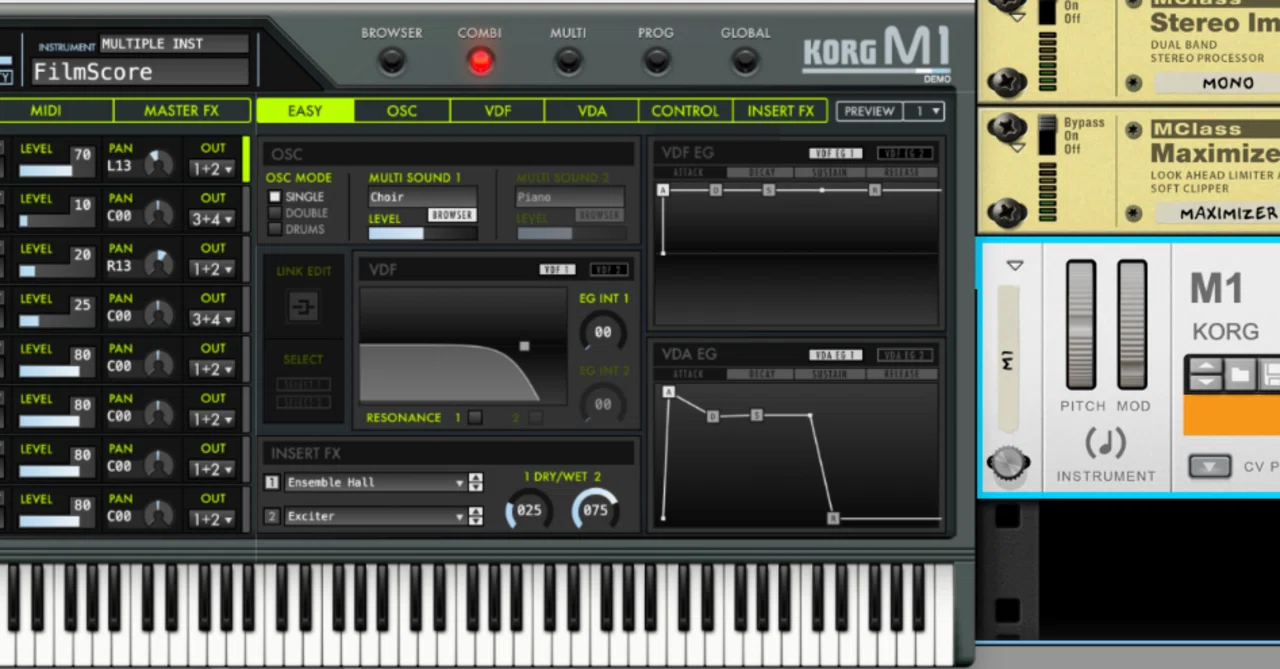
Task: Open the MASTER FX tab
Action: 182,110
